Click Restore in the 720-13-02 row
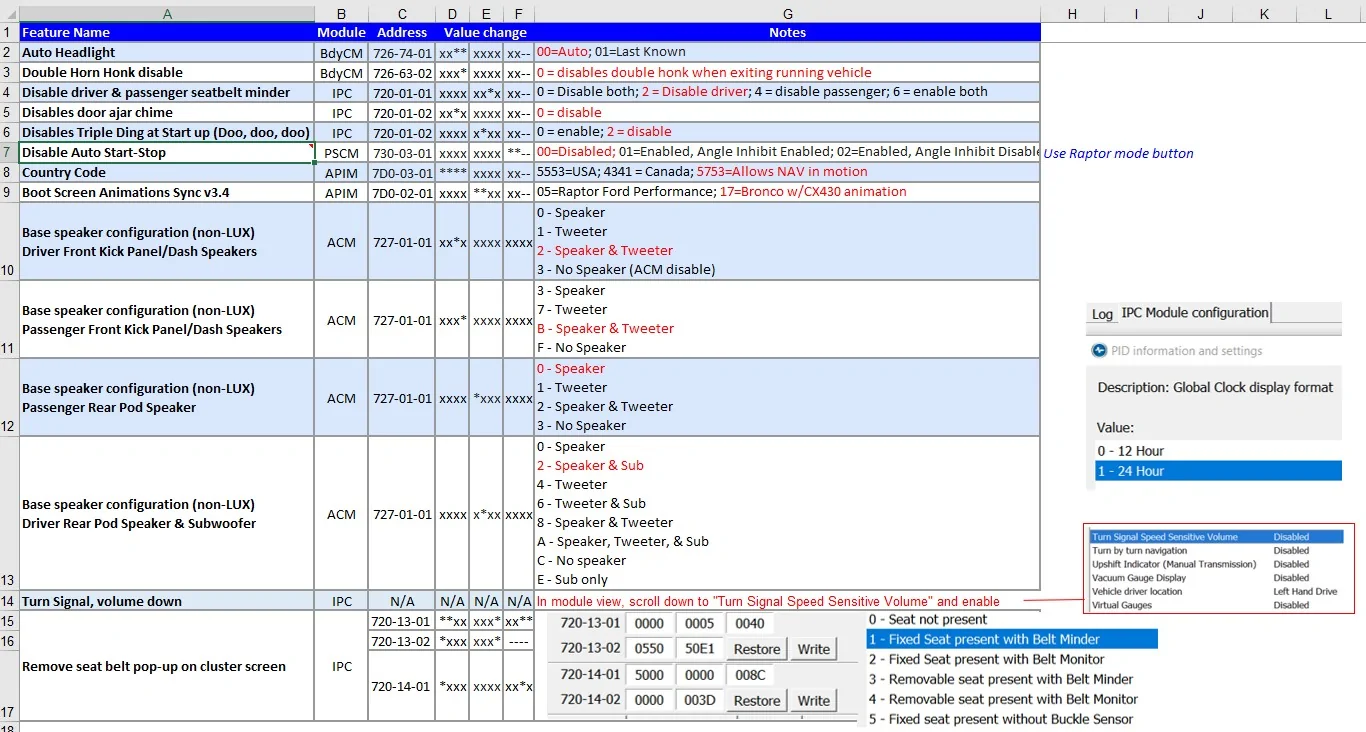The height and width of the screenshot is (732, 1366). (x=757, y=649)
